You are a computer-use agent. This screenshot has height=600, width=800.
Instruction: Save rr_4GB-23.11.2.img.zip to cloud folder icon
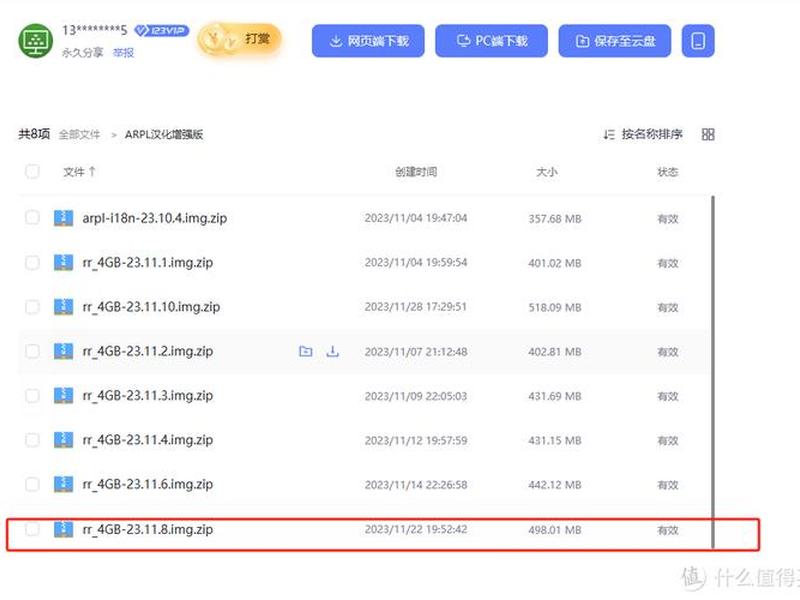click(306, 351)
